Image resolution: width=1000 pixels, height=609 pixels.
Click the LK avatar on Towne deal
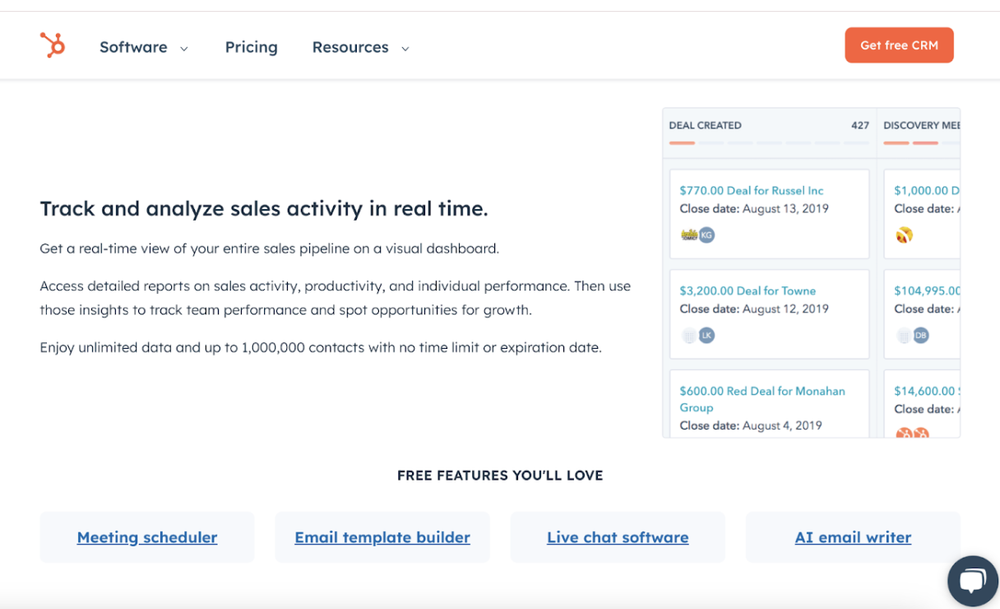click(707, 336)
